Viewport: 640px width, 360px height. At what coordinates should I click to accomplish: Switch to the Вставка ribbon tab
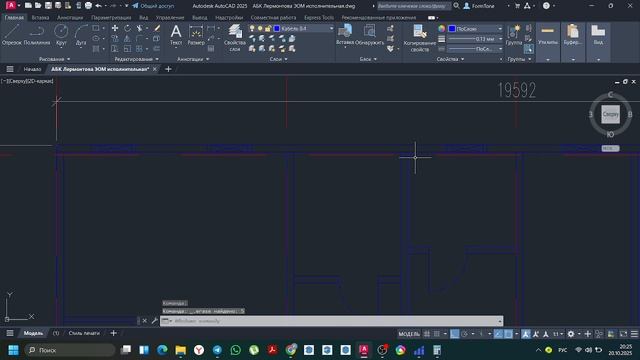coord(40,18)
